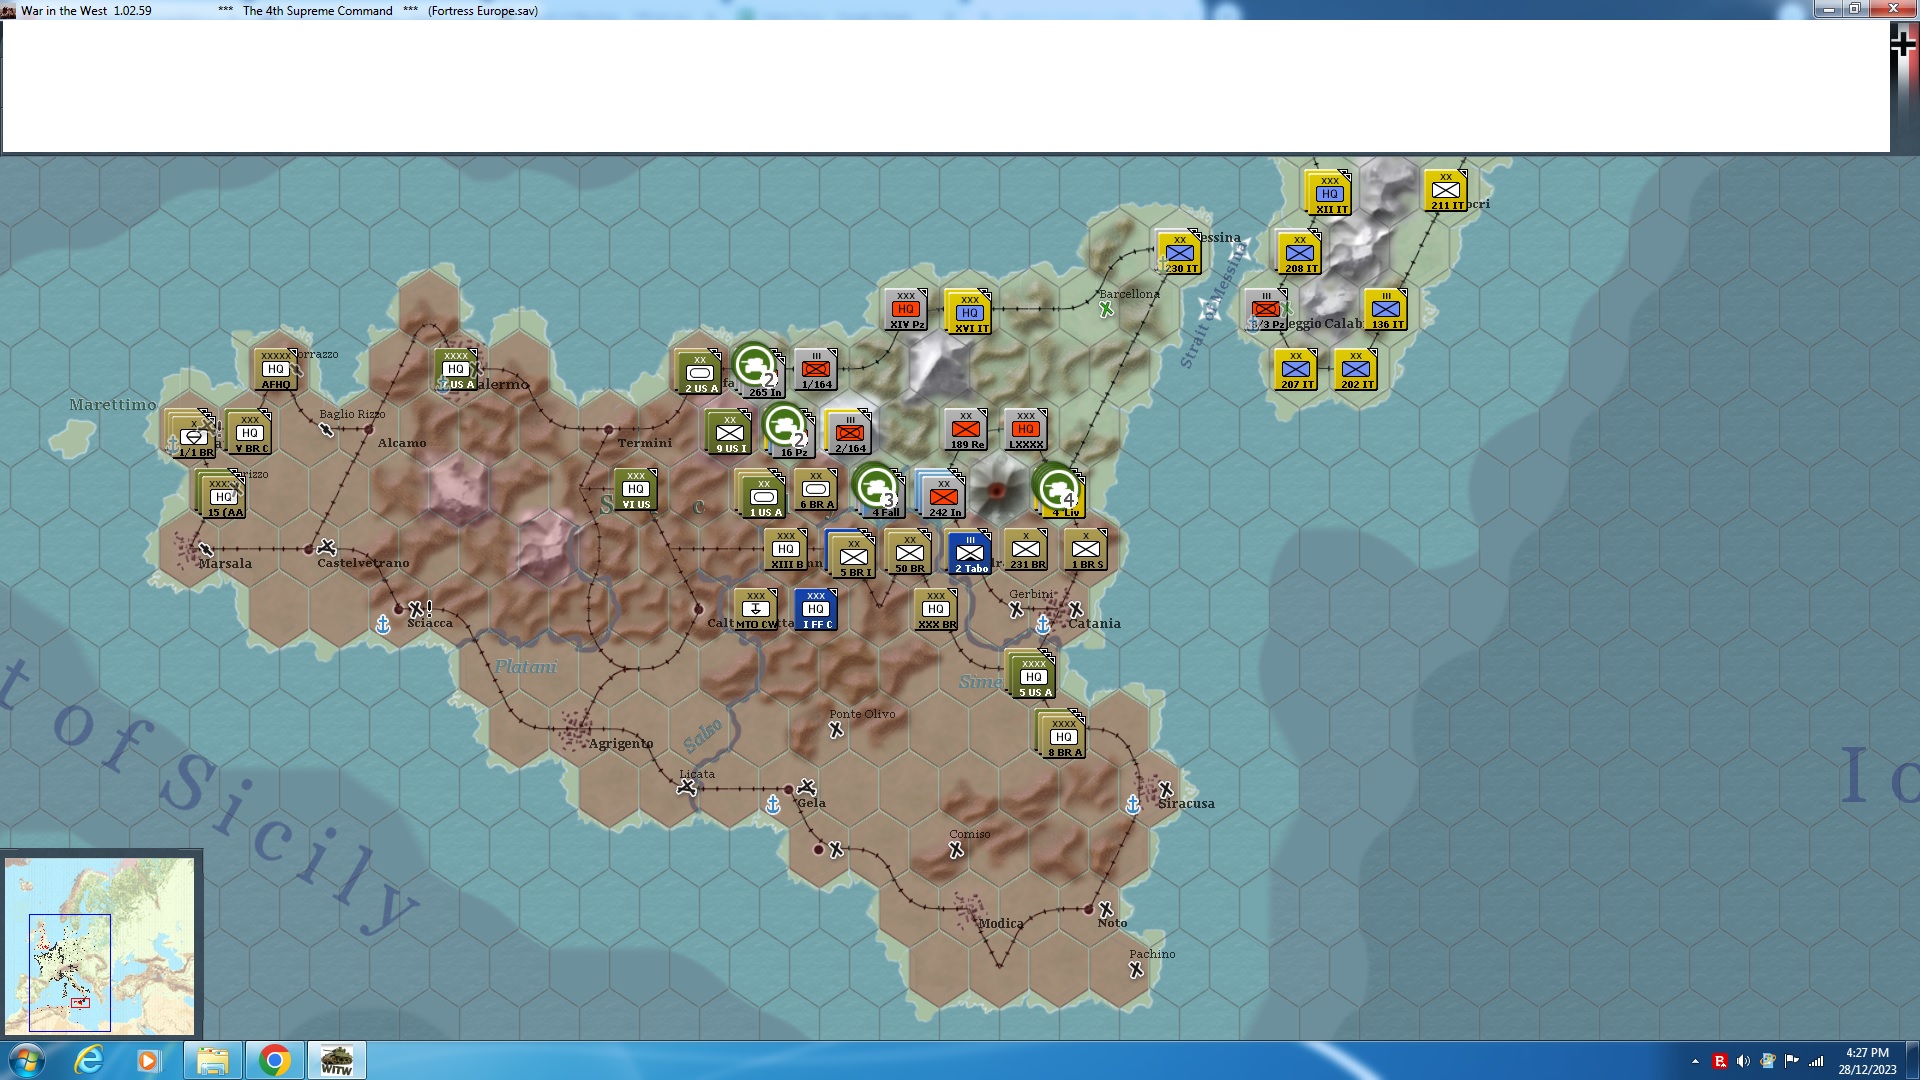Screen dimensions: 1920x1080
Task: Click the airfield marker at Ponte Olivo
Action: 836,731
